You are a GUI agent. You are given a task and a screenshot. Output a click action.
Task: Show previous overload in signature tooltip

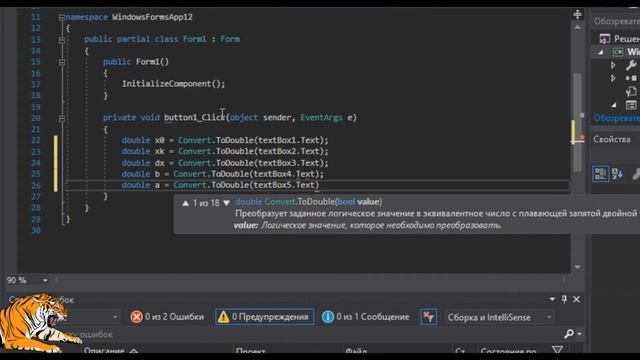pos(185,203)
